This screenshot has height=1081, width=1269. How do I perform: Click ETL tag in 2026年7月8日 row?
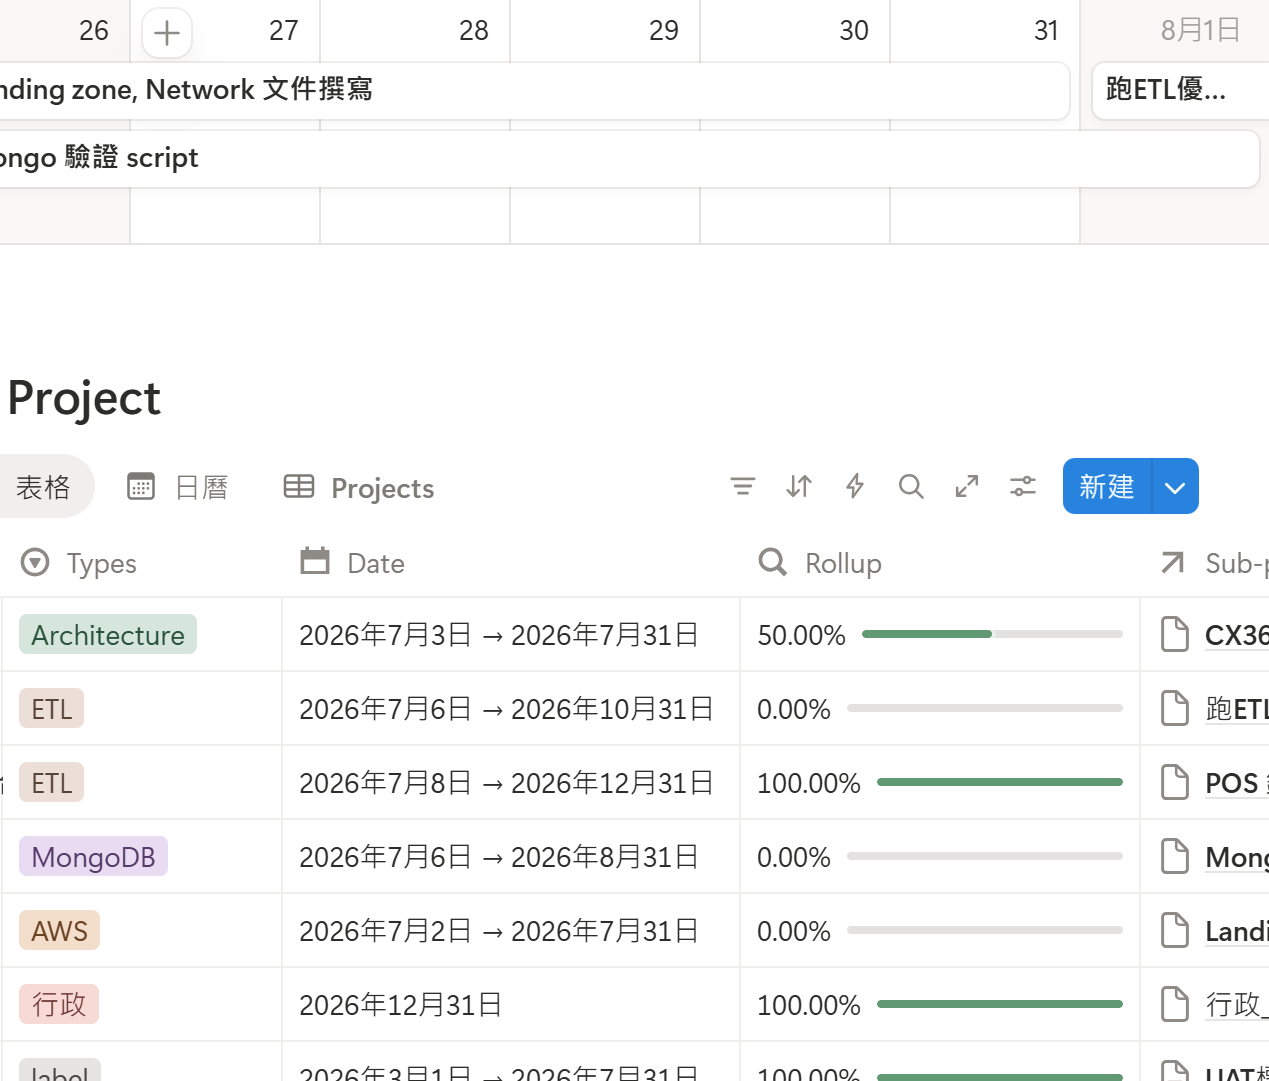pyautogui.click(x=51, y=782)
